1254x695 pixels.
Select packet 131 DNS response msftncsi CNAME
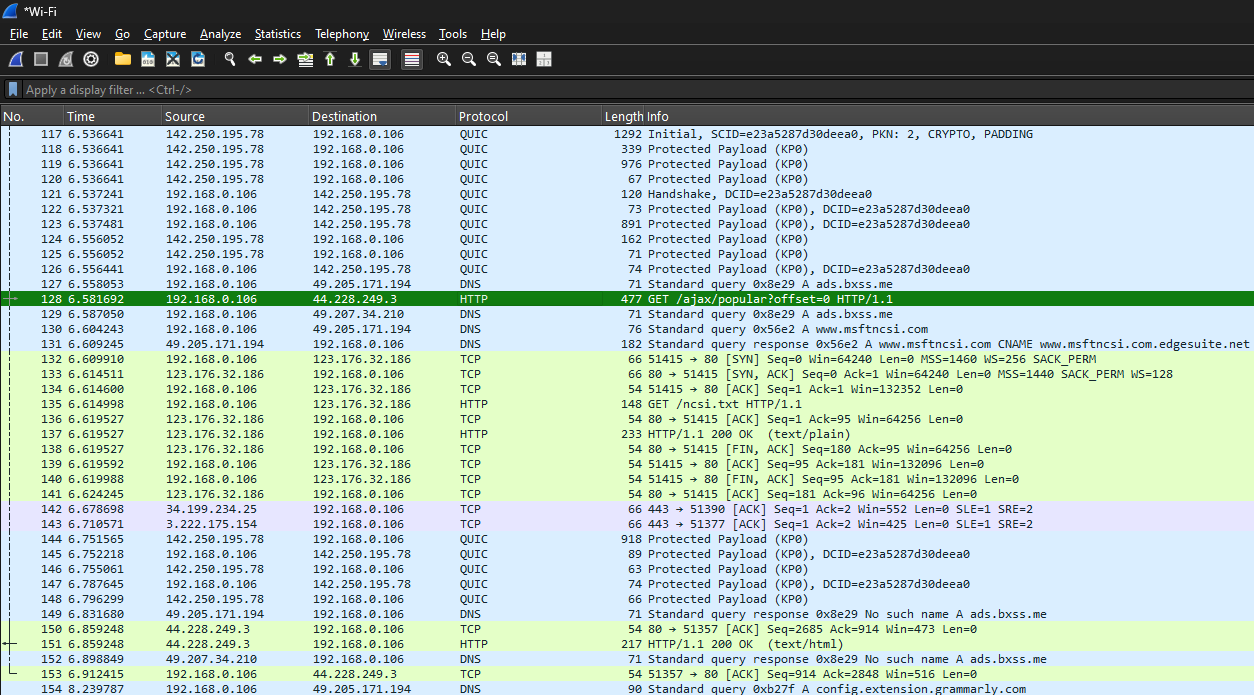[x=627, y=344]
